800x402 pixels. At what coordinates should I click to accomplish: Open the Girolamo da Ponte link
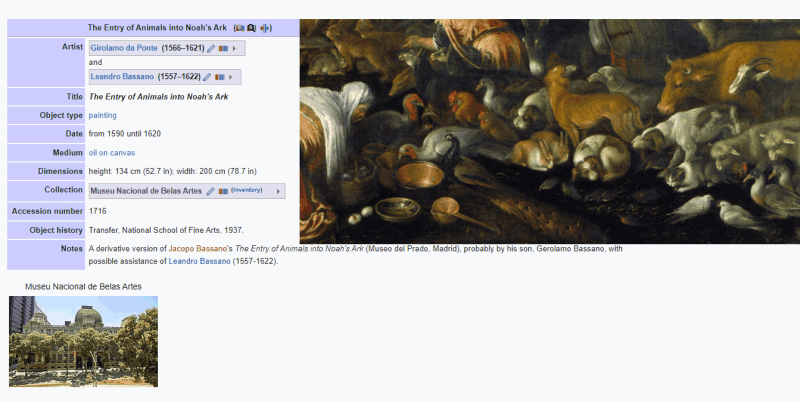coord(124,48)
